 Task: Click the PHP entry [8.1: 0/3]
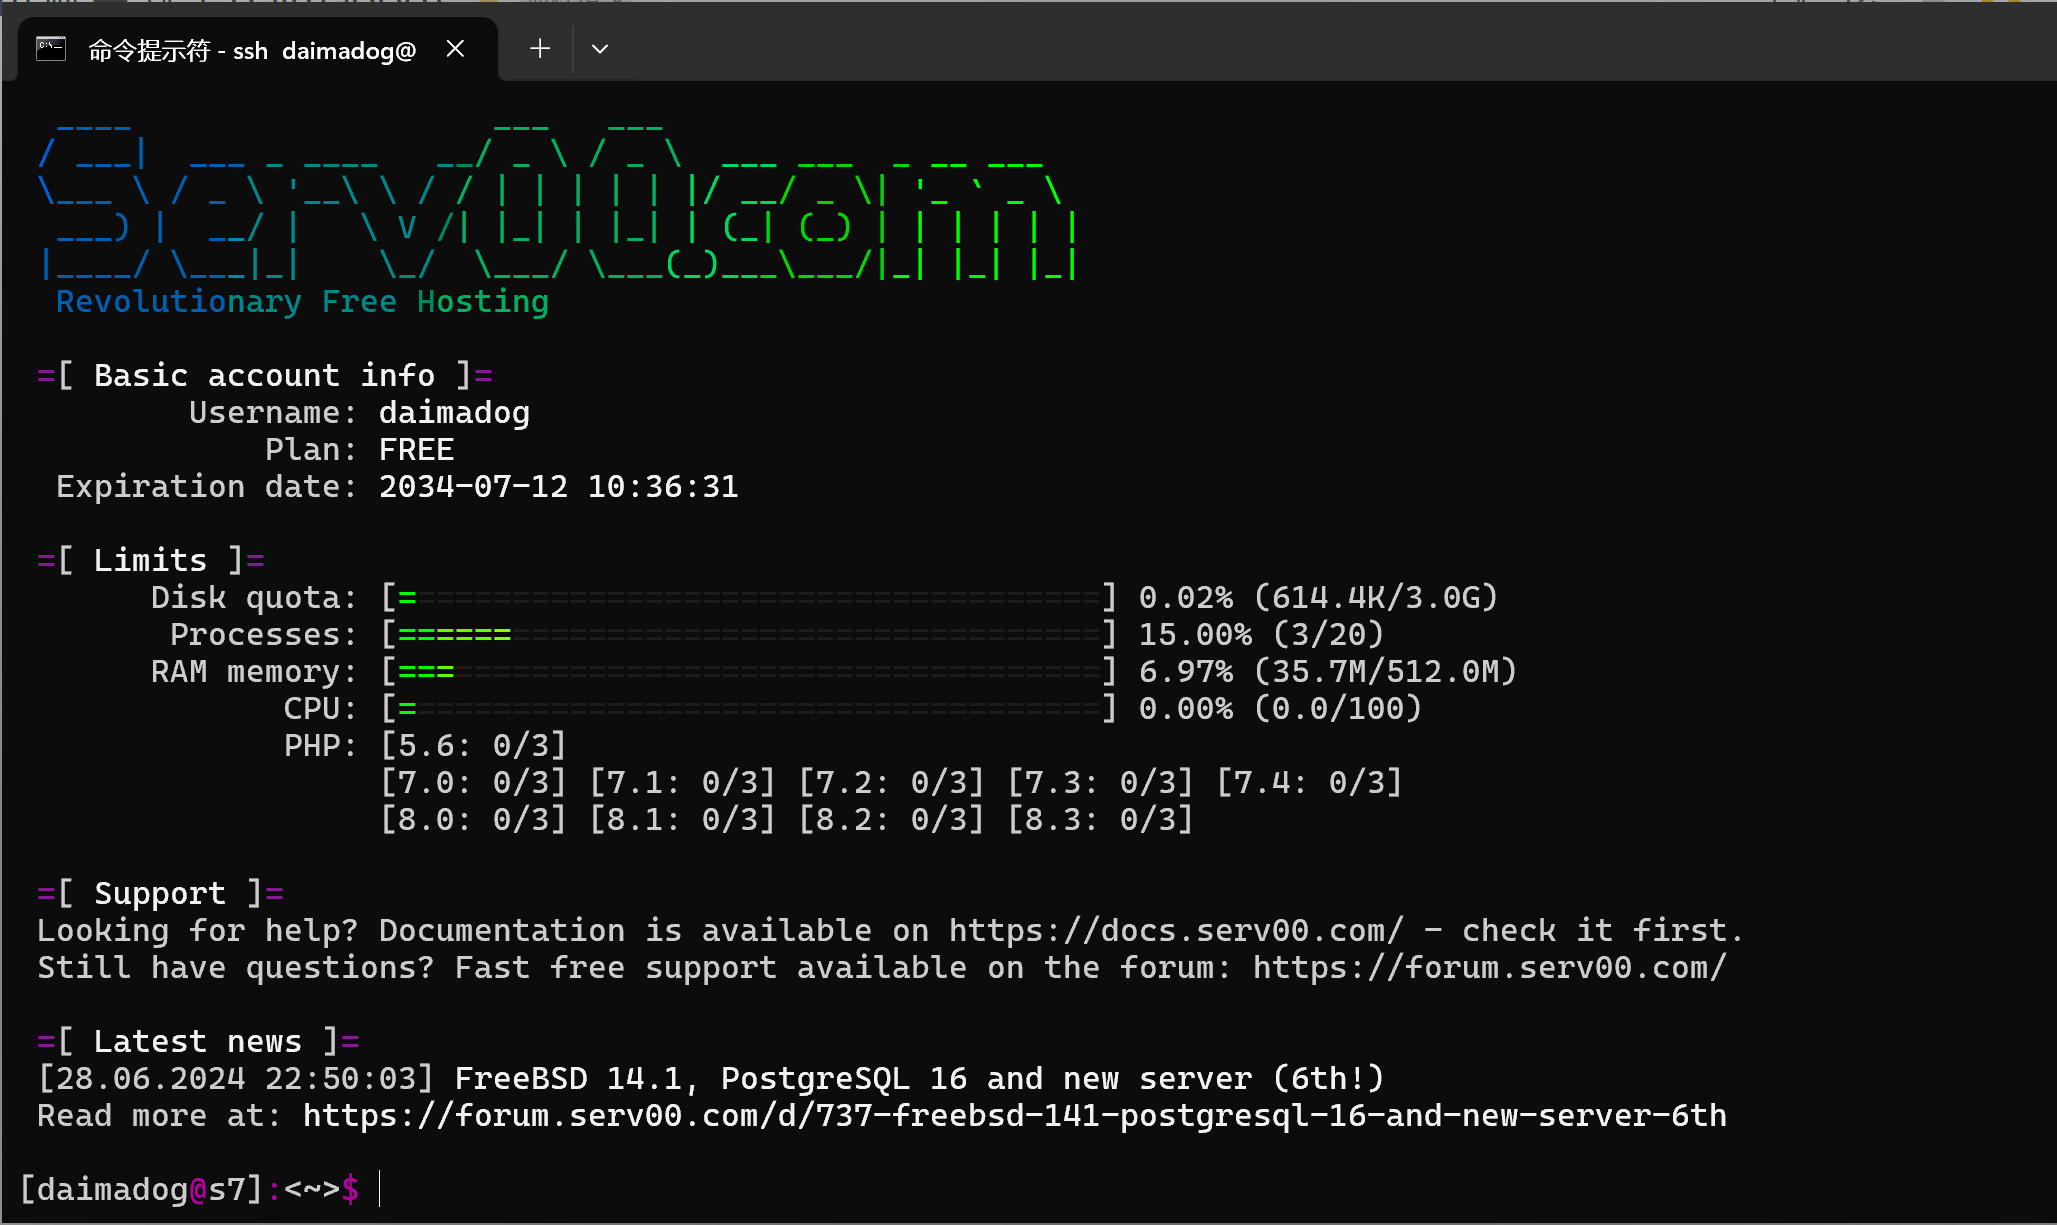tap(683, 819)
